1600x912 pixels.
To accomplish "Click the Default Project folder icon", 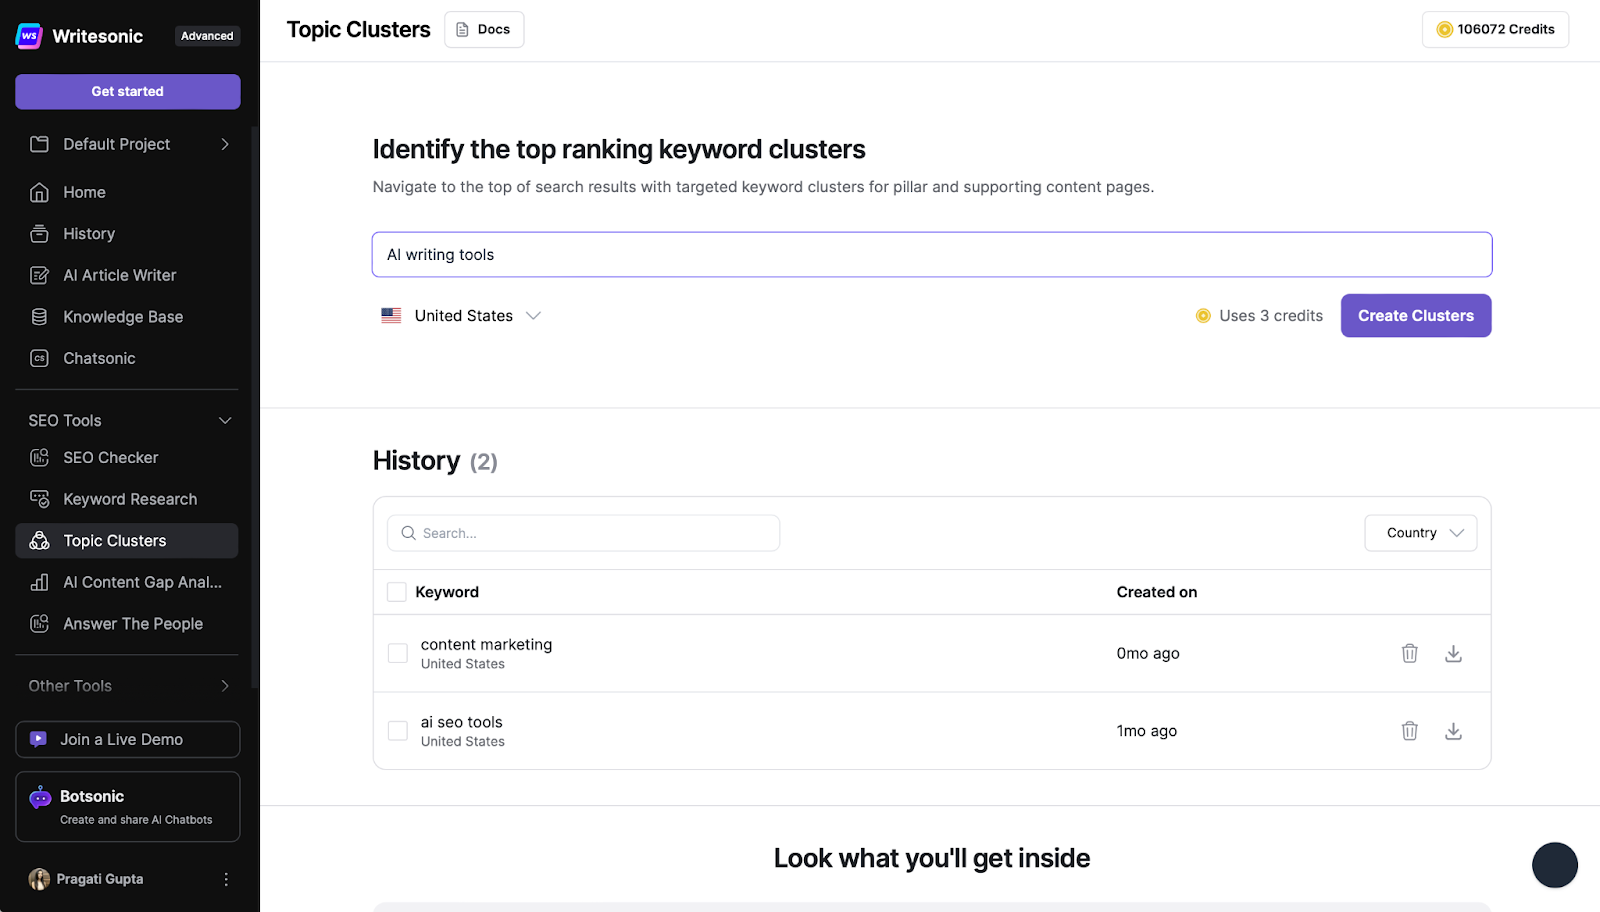I will [x=40, y=144].
